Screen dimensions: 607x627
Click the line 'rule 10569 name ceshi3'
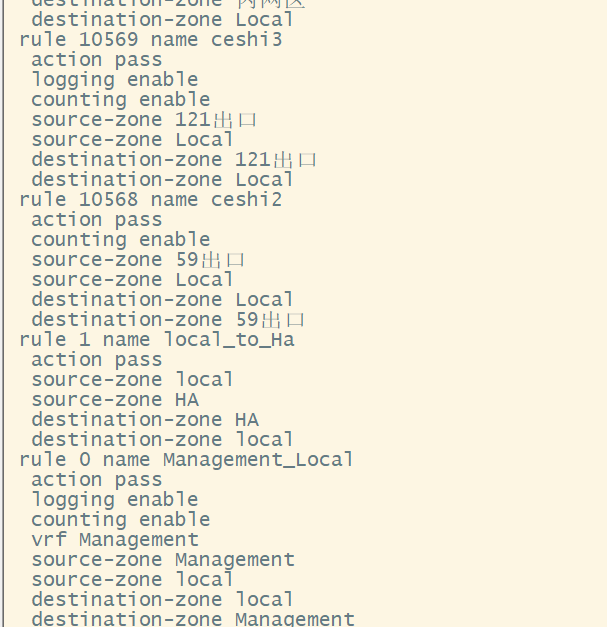pyautogui.click(x=150, y=40)
